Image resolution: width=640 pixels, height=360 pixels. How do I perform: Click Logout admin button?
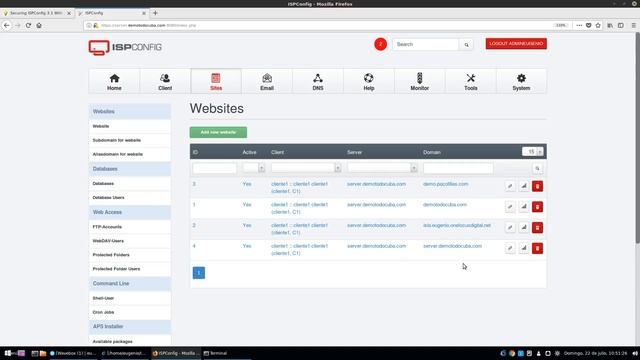[x=516, y=44]
